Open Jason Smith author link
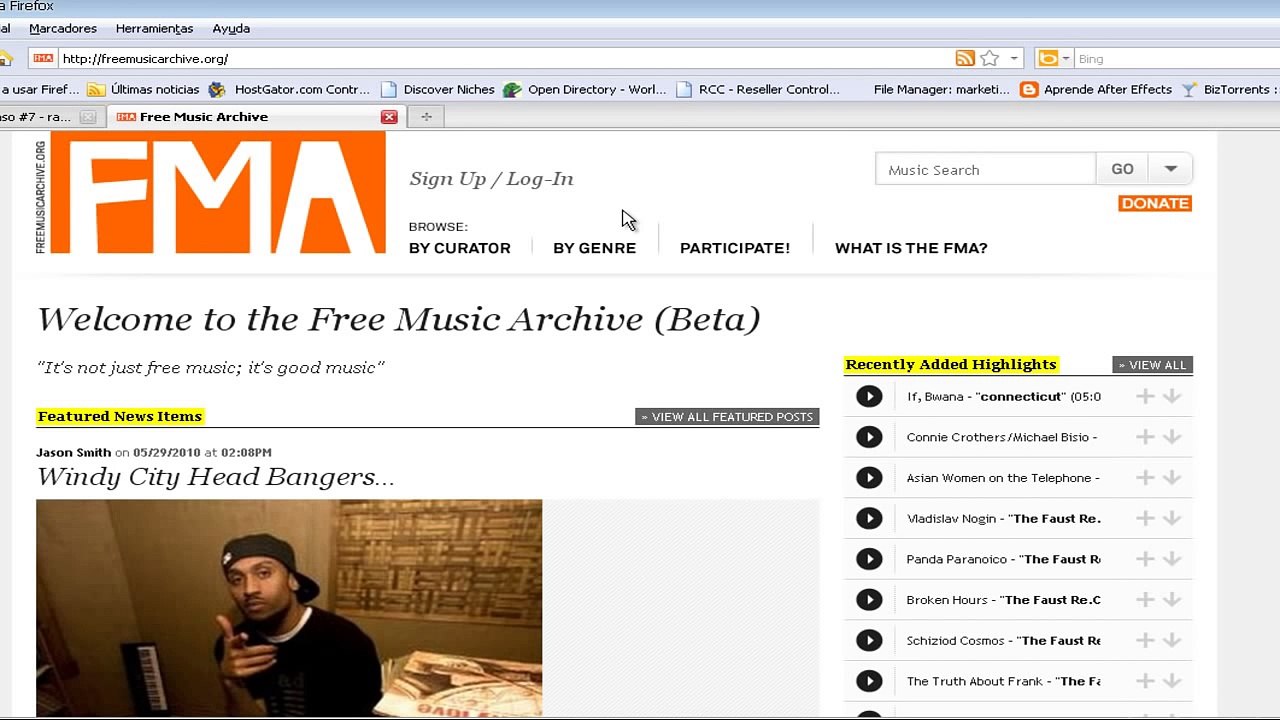Image resolution: width=1280 pixels, height=720 pixels. tap(73, 453)
